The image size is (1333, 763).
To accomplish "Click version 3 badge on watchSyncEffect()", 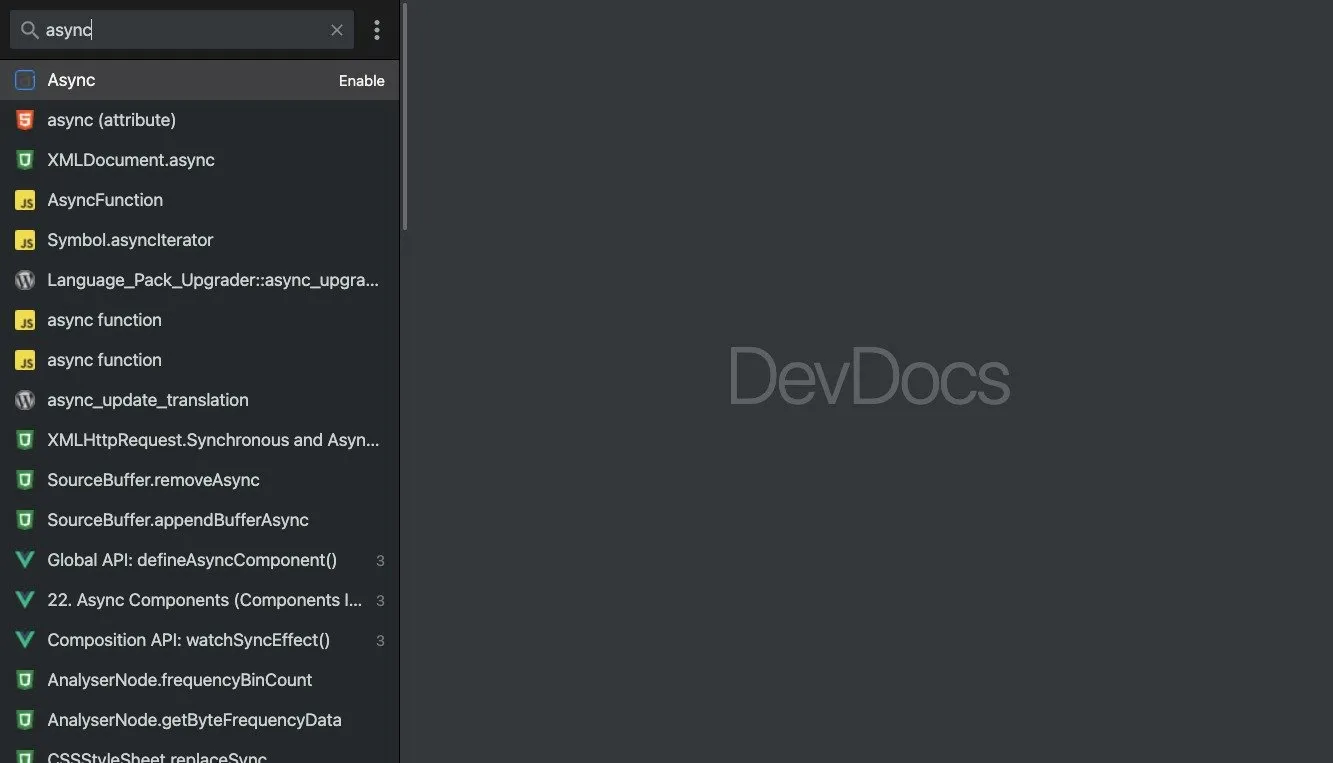I will [380, 641].
